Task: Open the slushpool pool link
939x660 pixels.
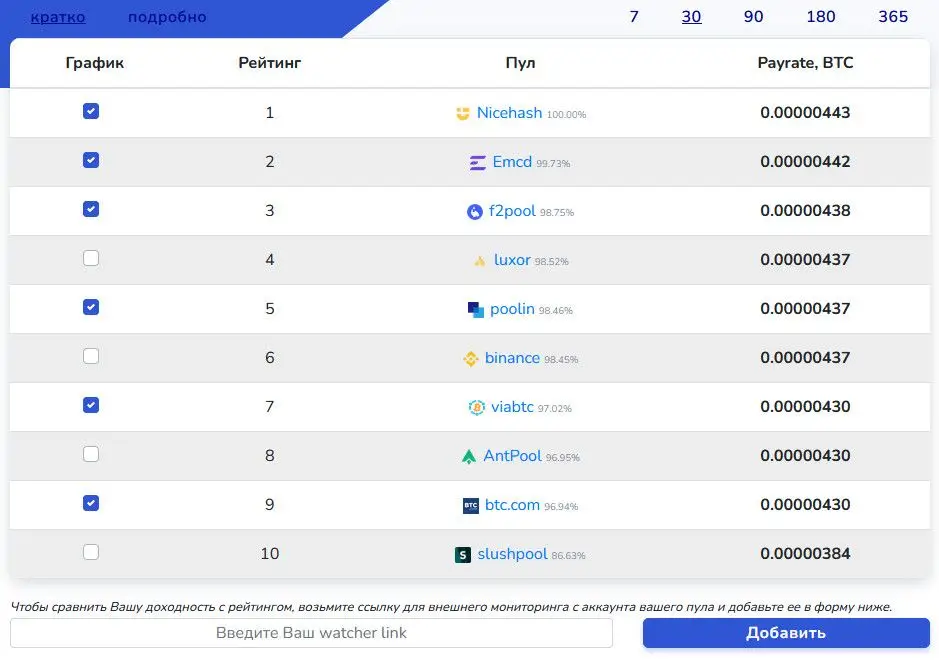Action: click(x=512, y=555)
